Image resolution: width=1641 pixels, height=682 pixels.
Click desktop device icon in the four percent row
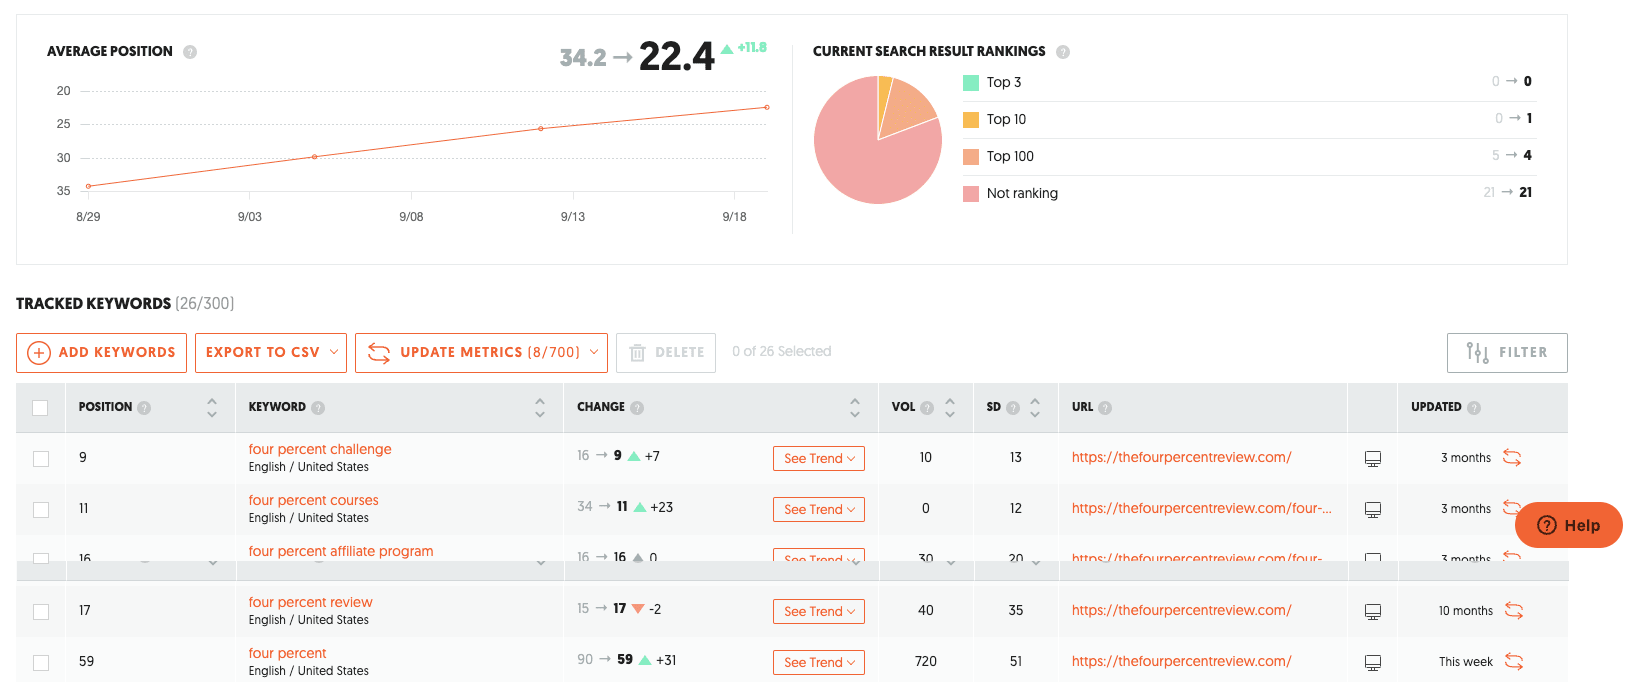(1373, 663)
